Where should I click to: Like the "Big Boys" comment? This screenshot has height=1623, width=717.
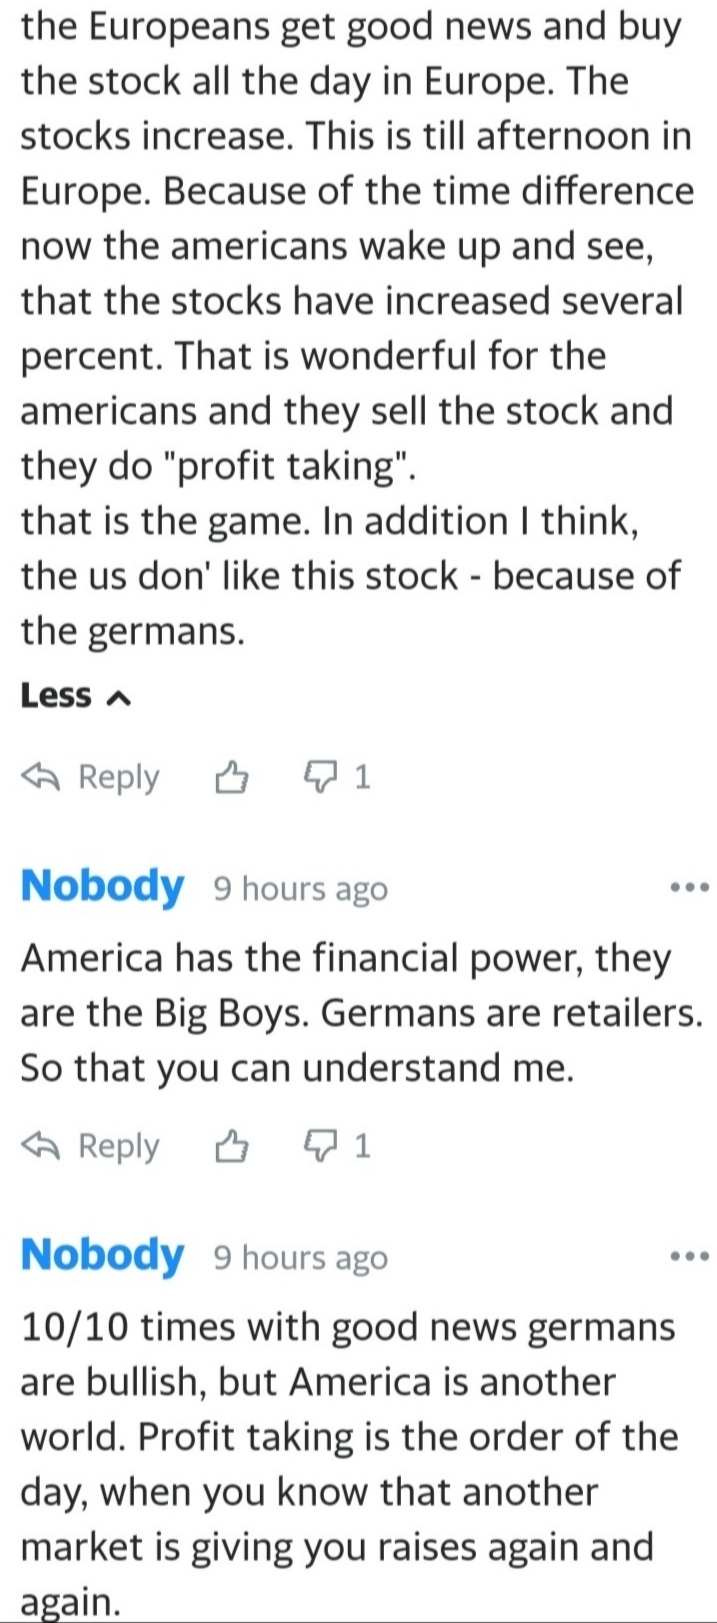[231, 1146]
